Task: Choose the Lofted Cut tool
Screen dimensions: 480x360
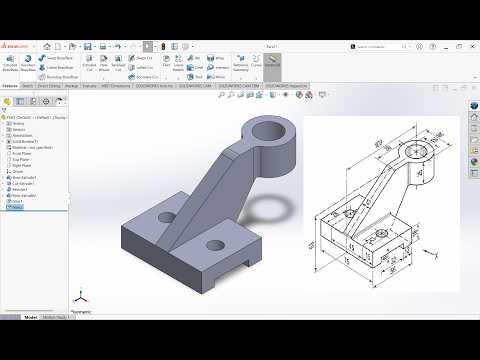Action: tap(141, 68)
